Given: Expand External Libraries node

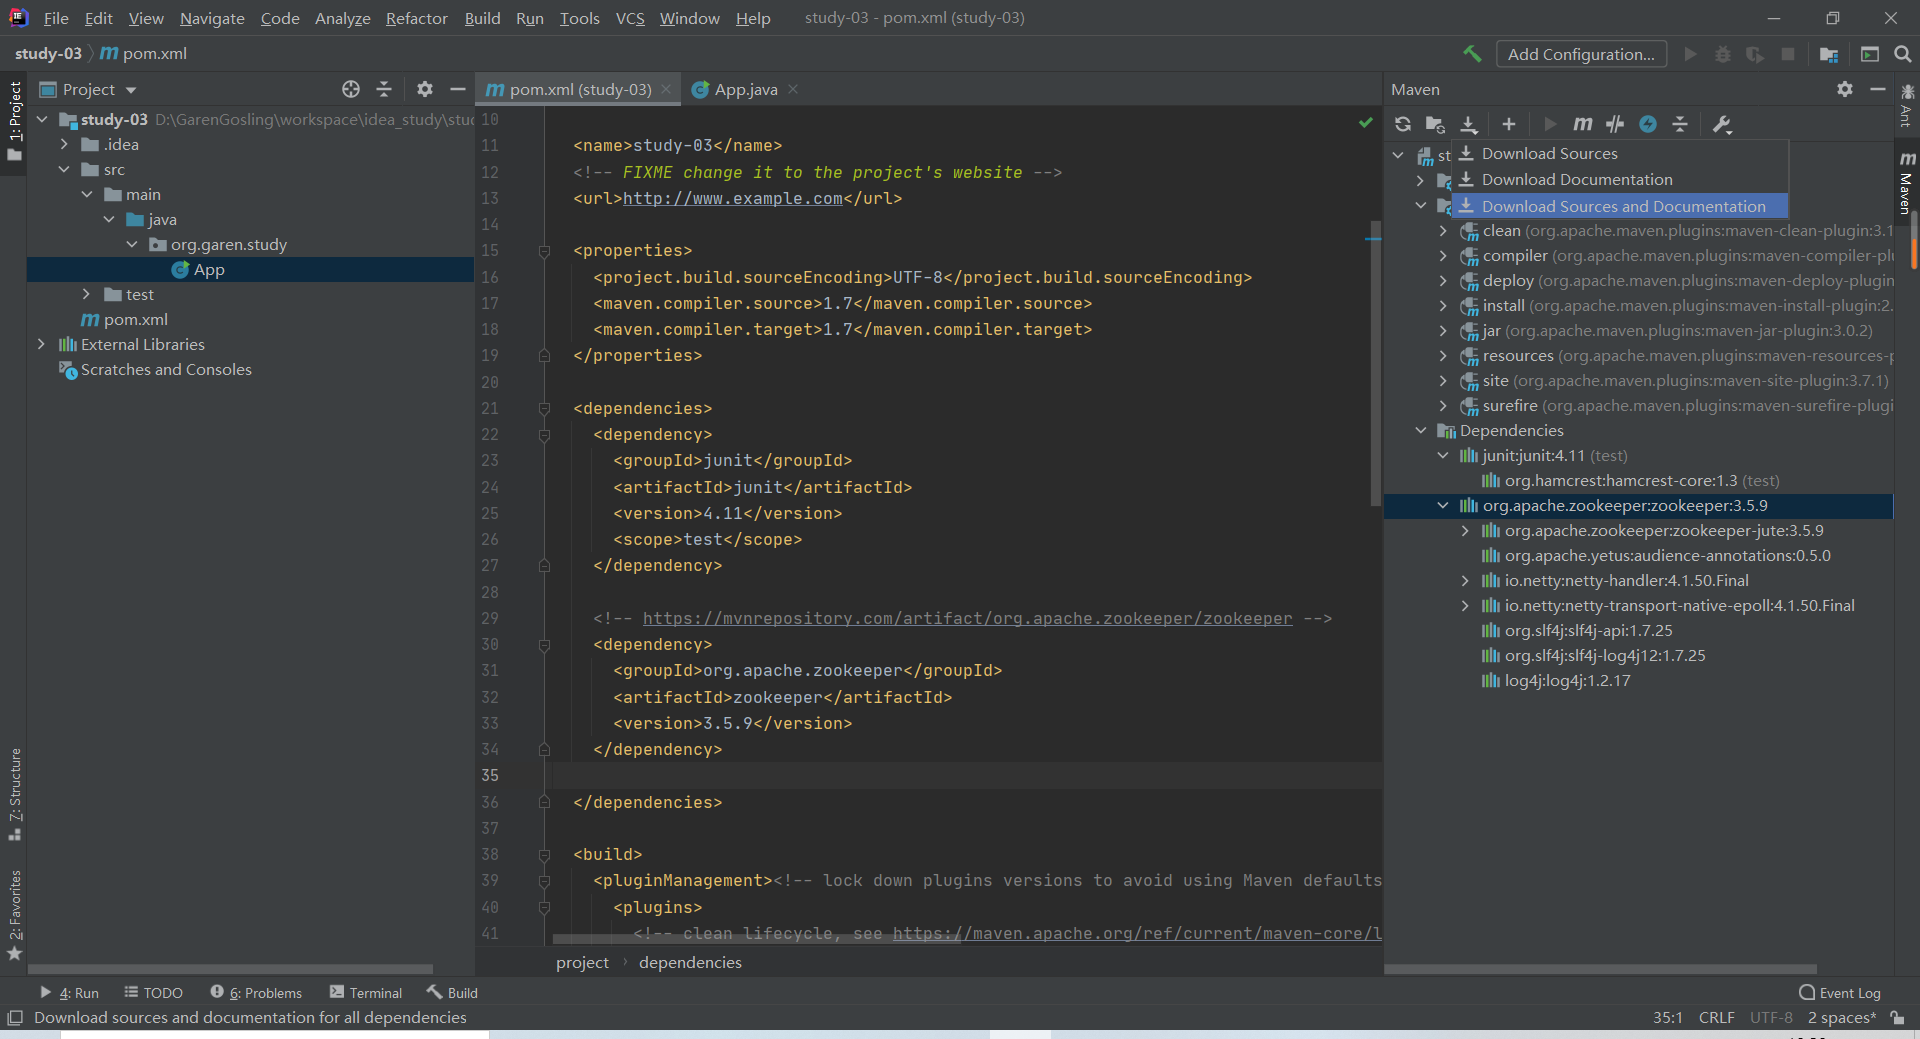Looking at the screenshot, I should [x=41, y=344].
